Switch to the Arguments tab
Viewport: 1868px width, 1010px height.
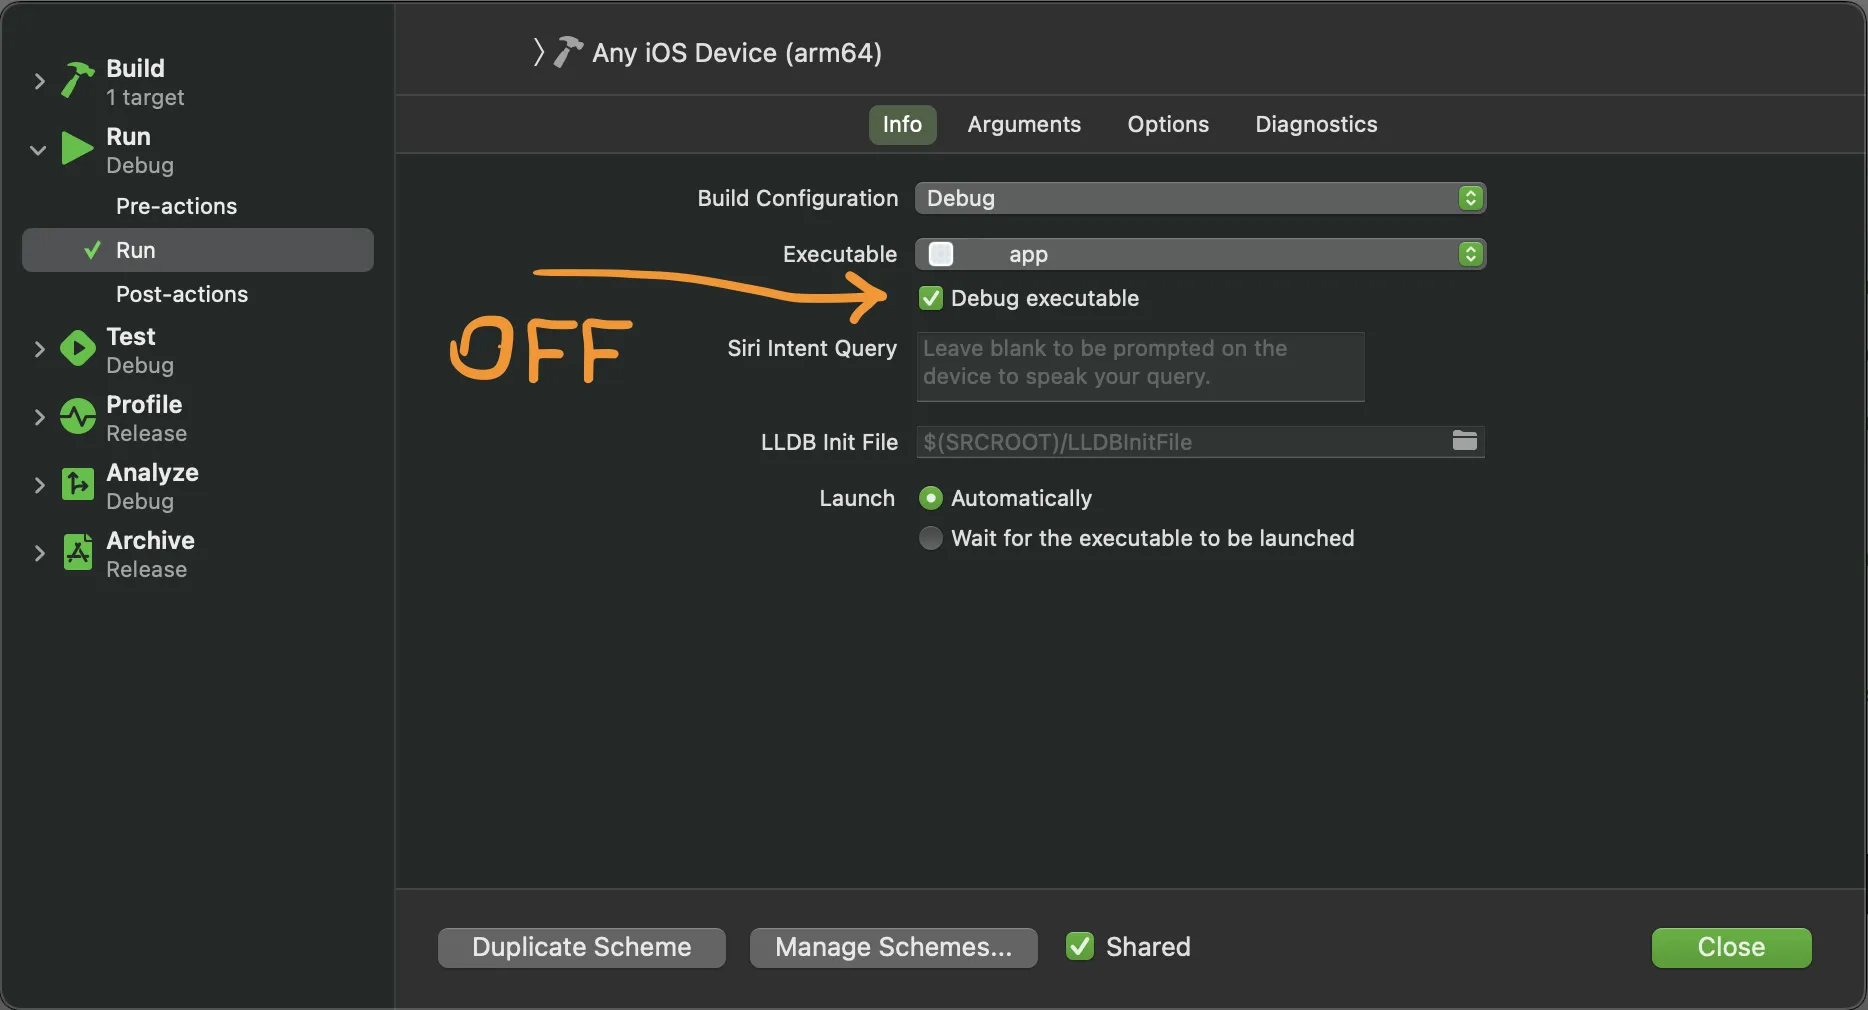point(1023,124)
